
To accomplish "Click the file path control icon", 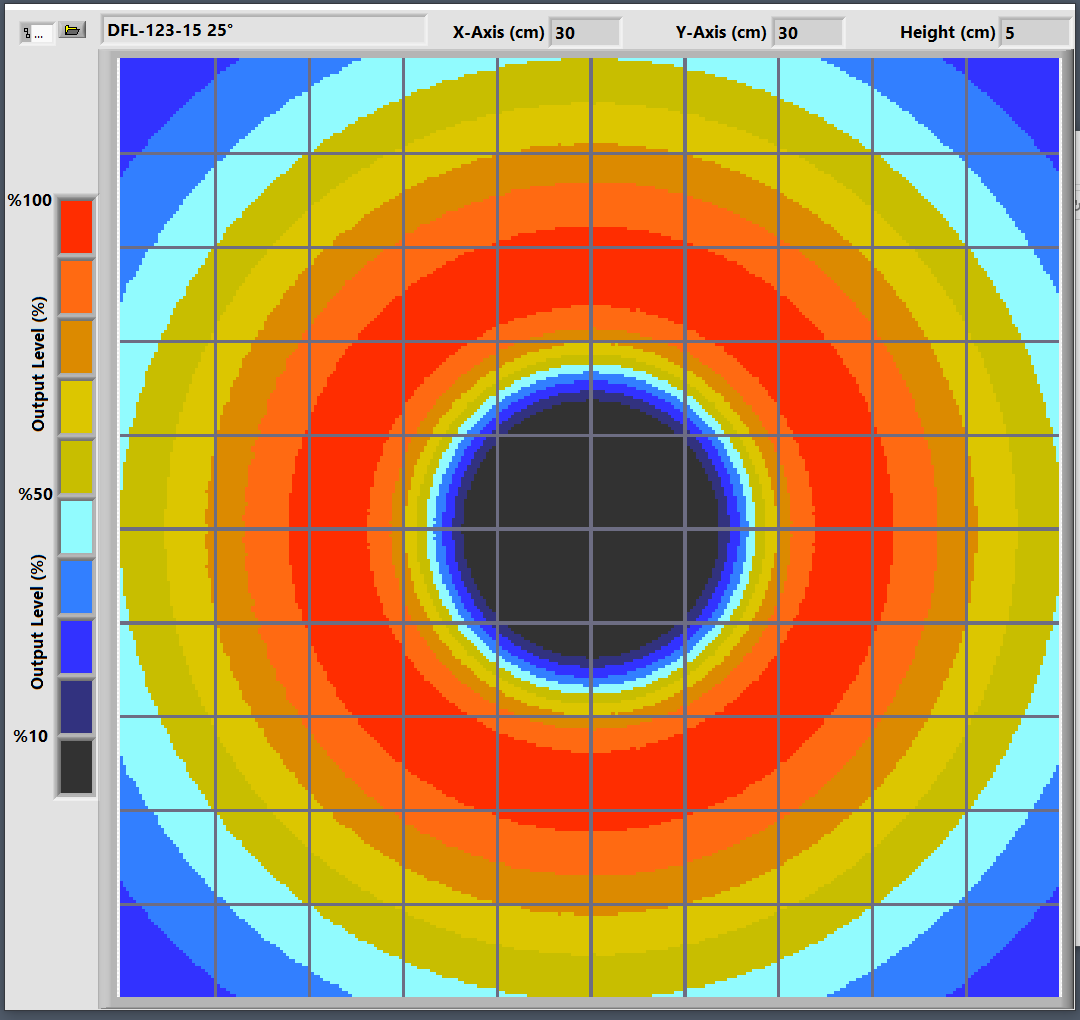I will click(x=37, y=32).
